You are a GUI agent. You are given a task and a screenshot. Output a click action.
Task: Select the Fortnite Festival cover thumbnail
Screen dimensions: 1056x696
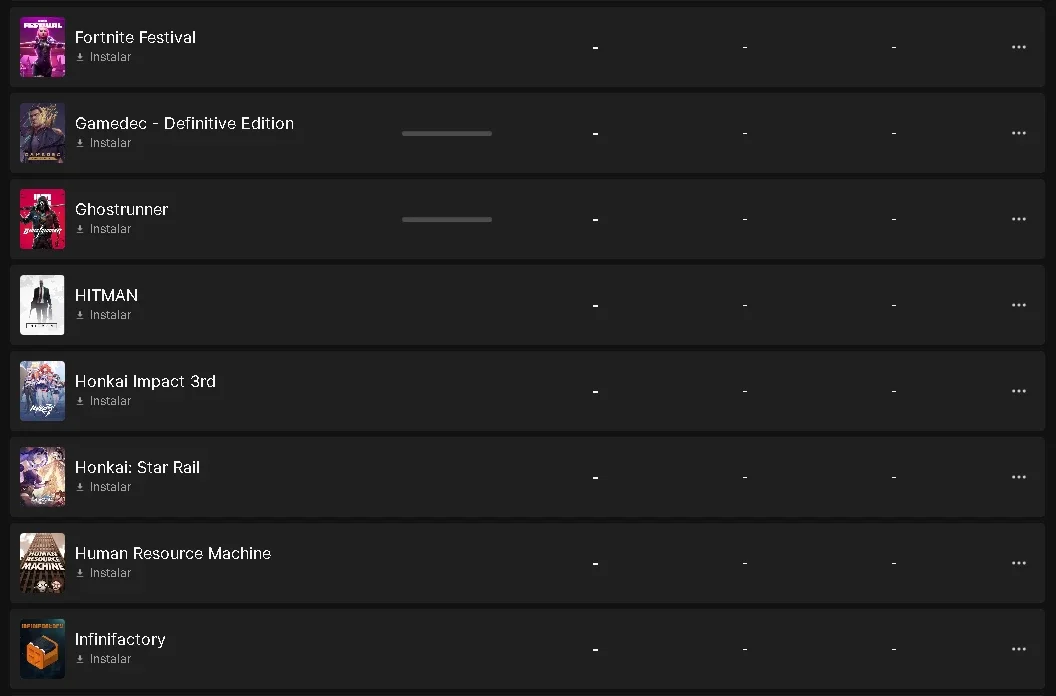tap(42, 47)
